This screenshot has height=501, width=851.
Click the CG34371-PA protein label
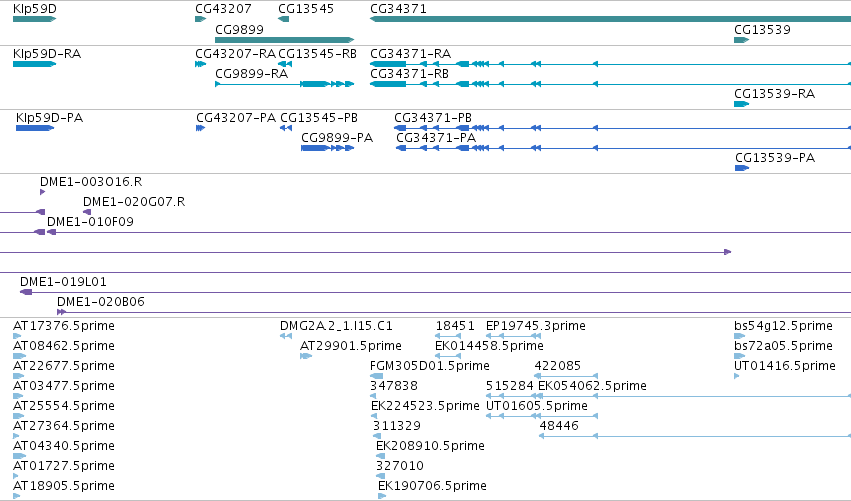click(x=436, y=138)
